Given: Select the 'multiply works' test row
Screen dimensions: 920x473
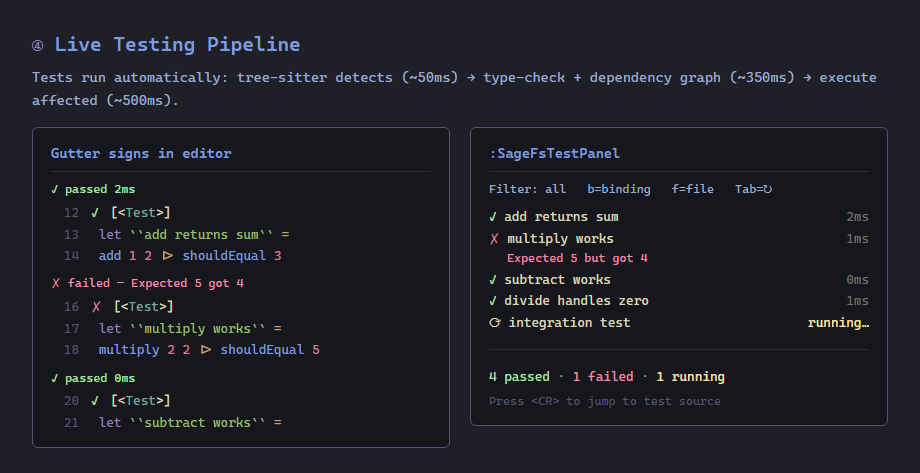Looking at the screenshot, I should coord(679,239).
